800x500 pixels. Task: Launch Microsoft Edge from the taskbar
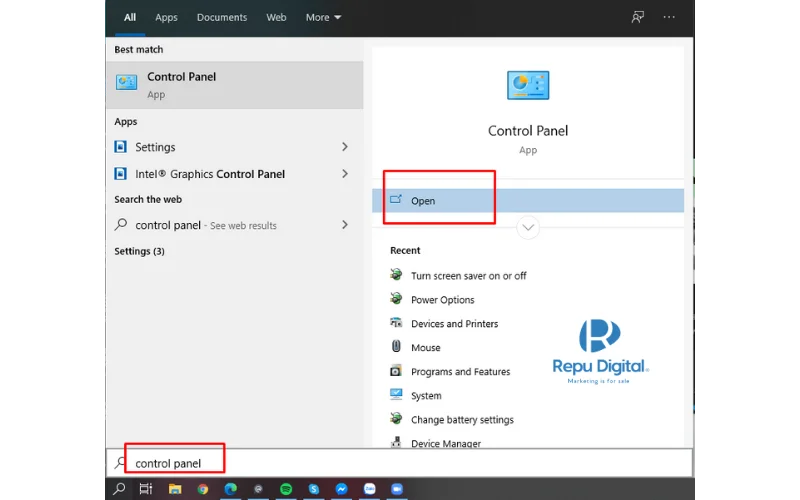(x=231, y=489)
